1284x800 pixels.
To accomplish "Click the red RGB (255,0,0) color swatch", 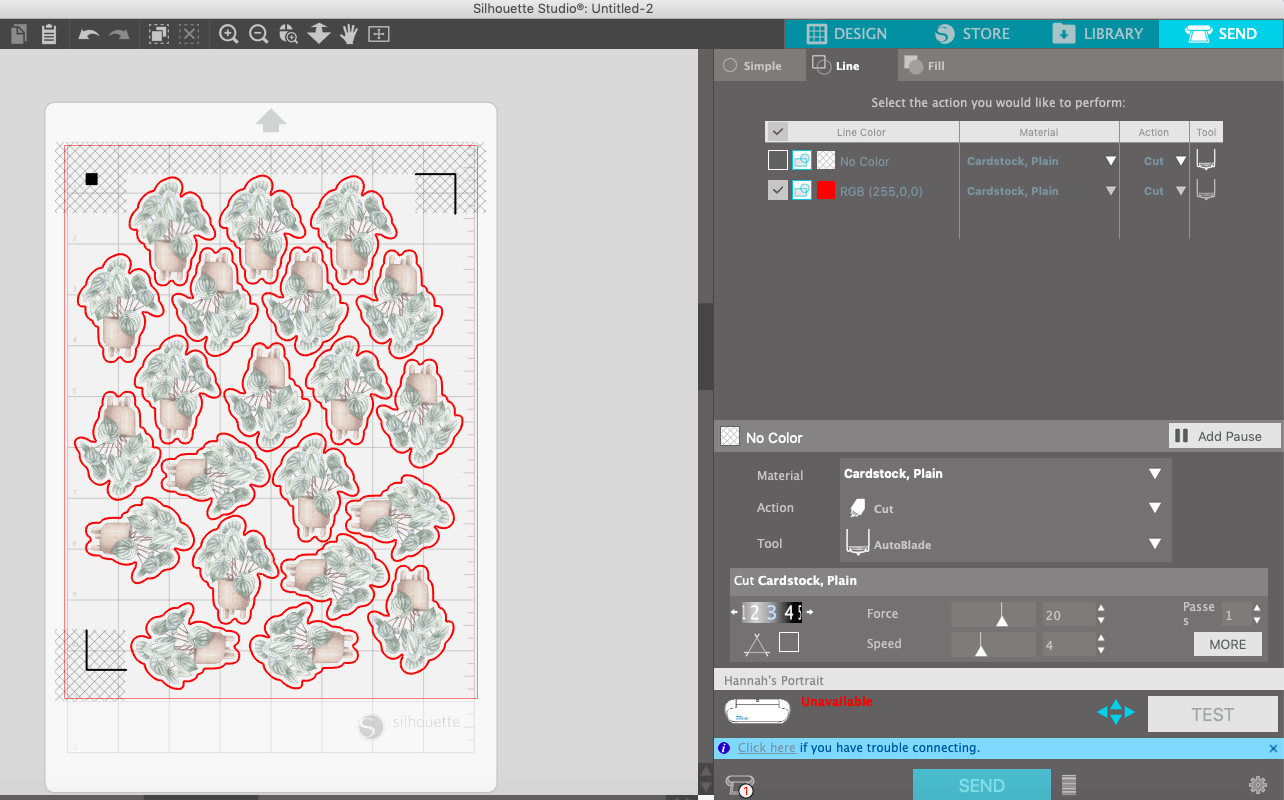I will click(826, 190).
